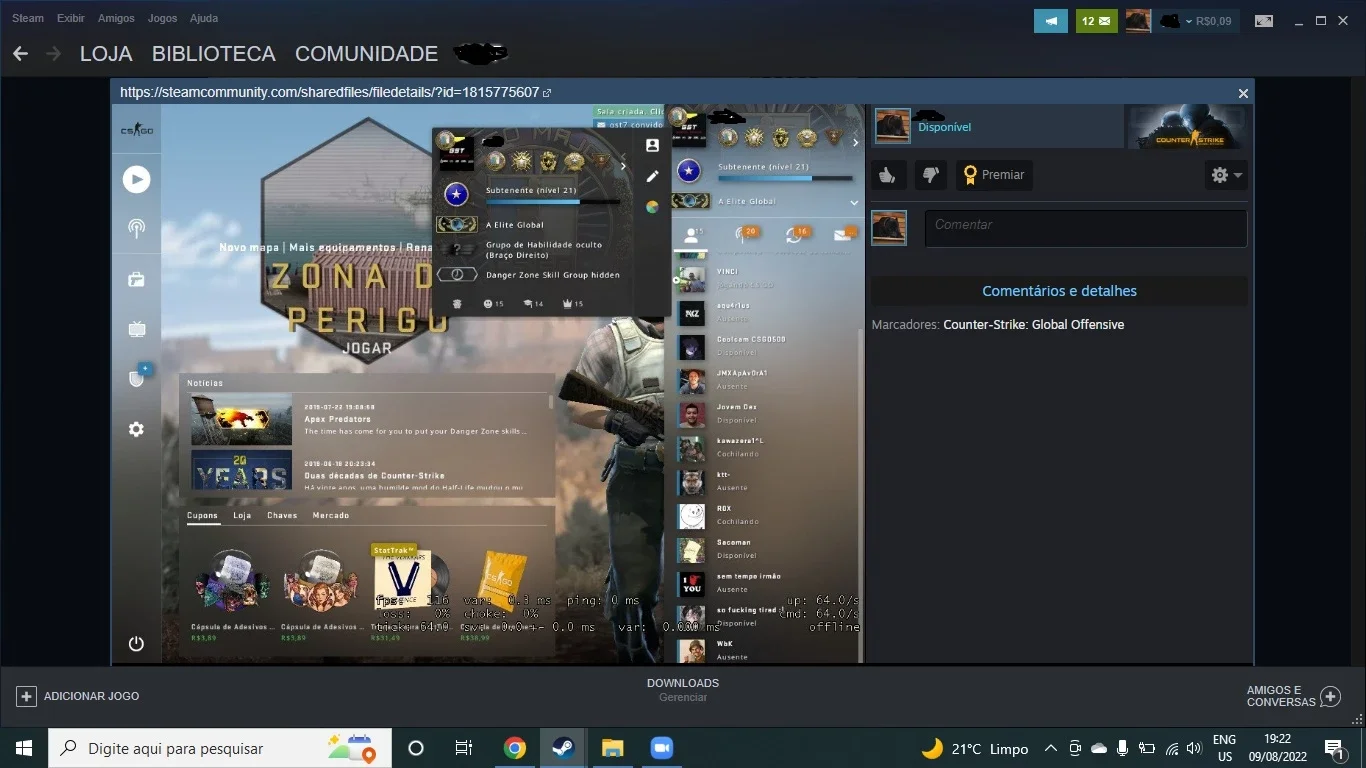
Task: Click the profile card colour wheel icon
Action: (x=652, y=207)
